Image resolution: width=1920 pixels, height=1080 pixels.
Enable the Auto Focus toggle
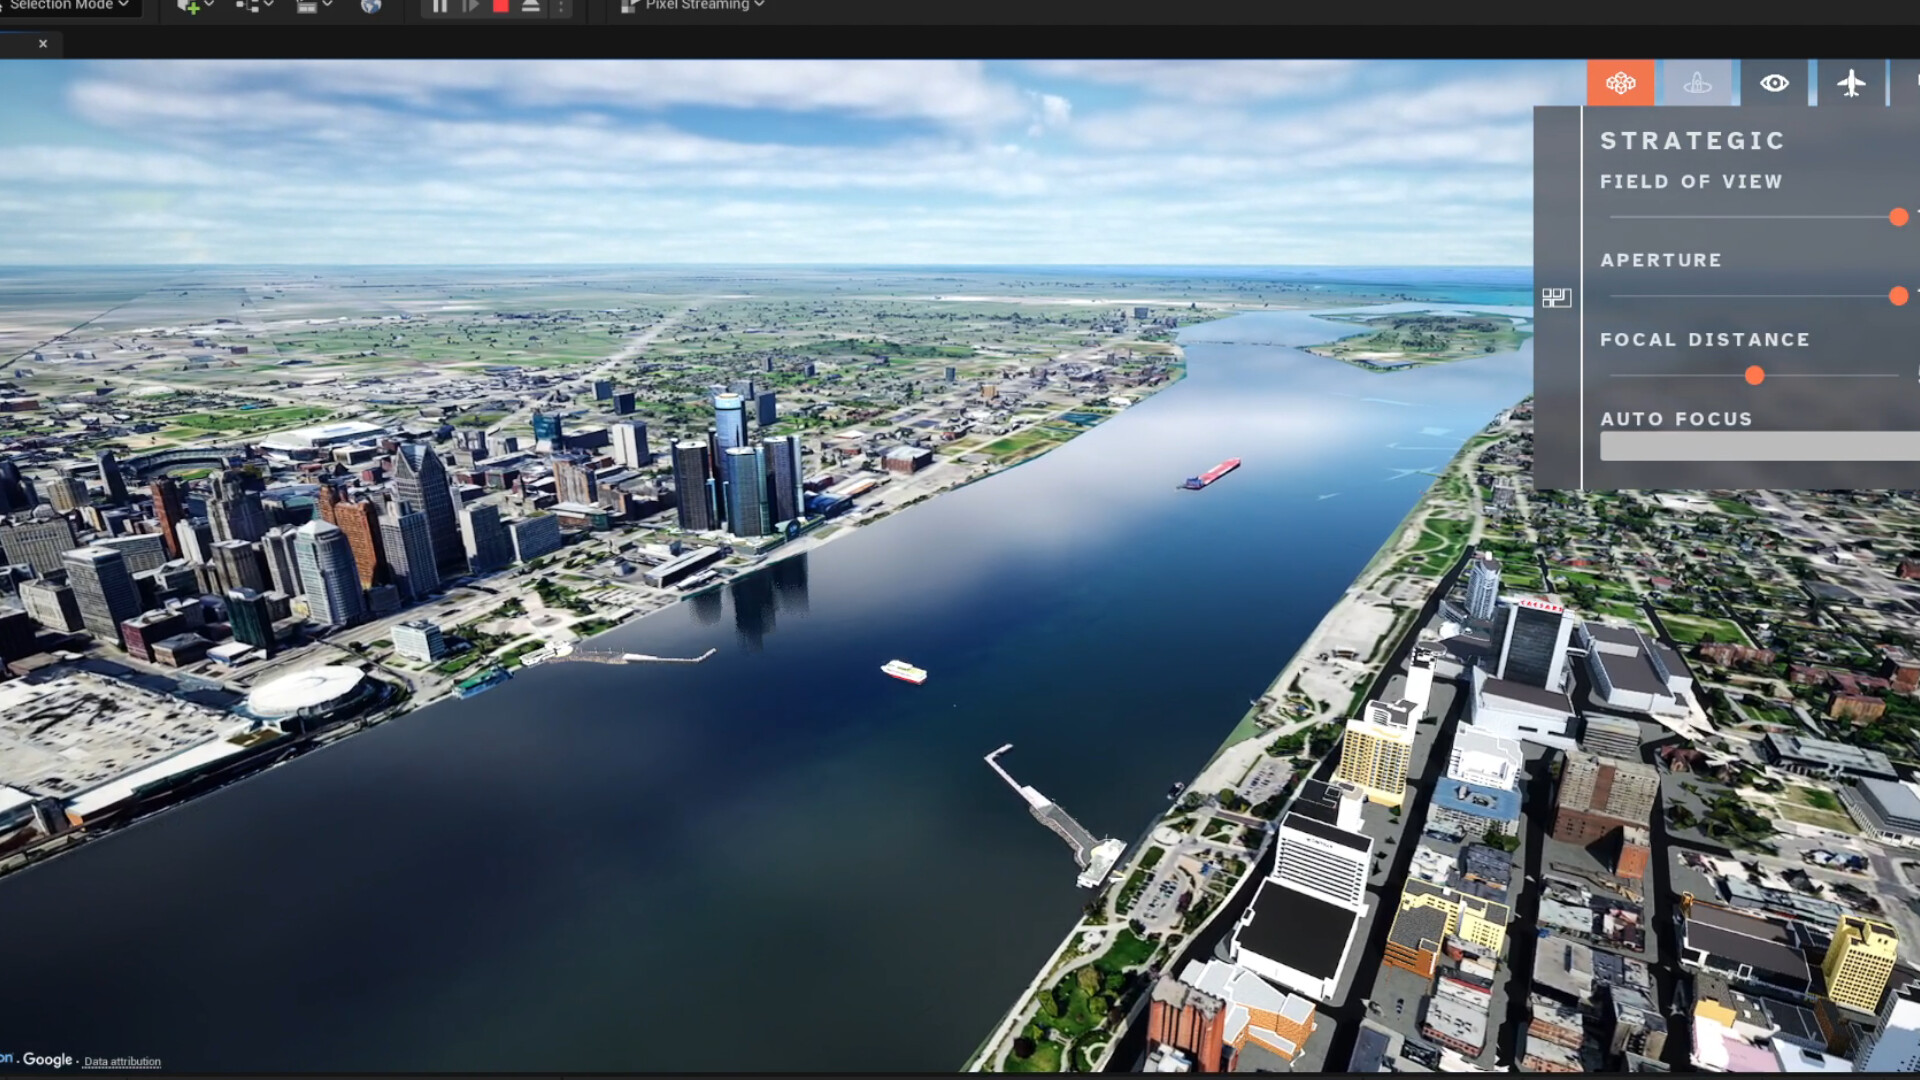1760,447
